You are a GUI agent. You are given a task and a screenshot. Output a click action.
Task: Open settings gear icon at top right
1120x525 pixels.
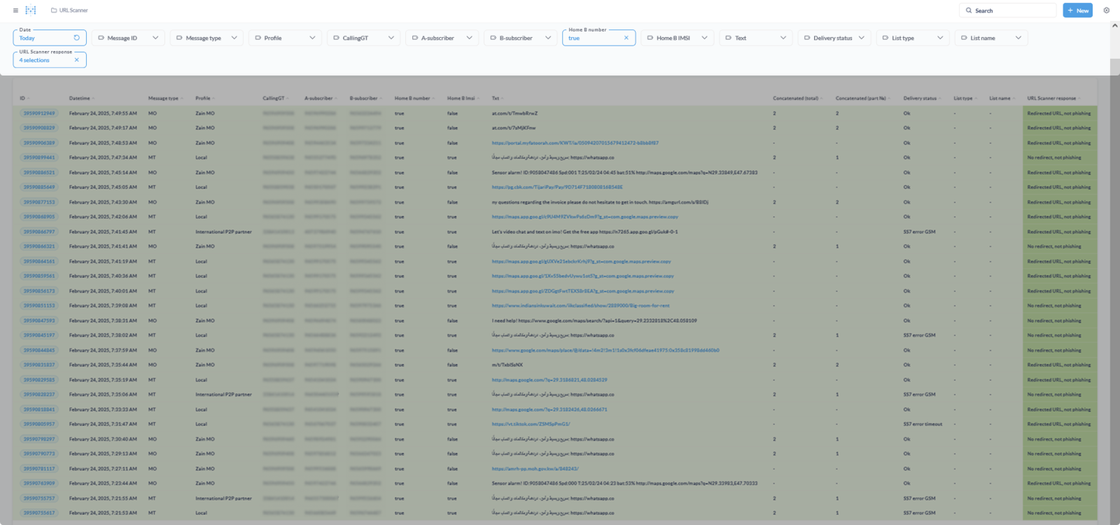coord(1106,10)
